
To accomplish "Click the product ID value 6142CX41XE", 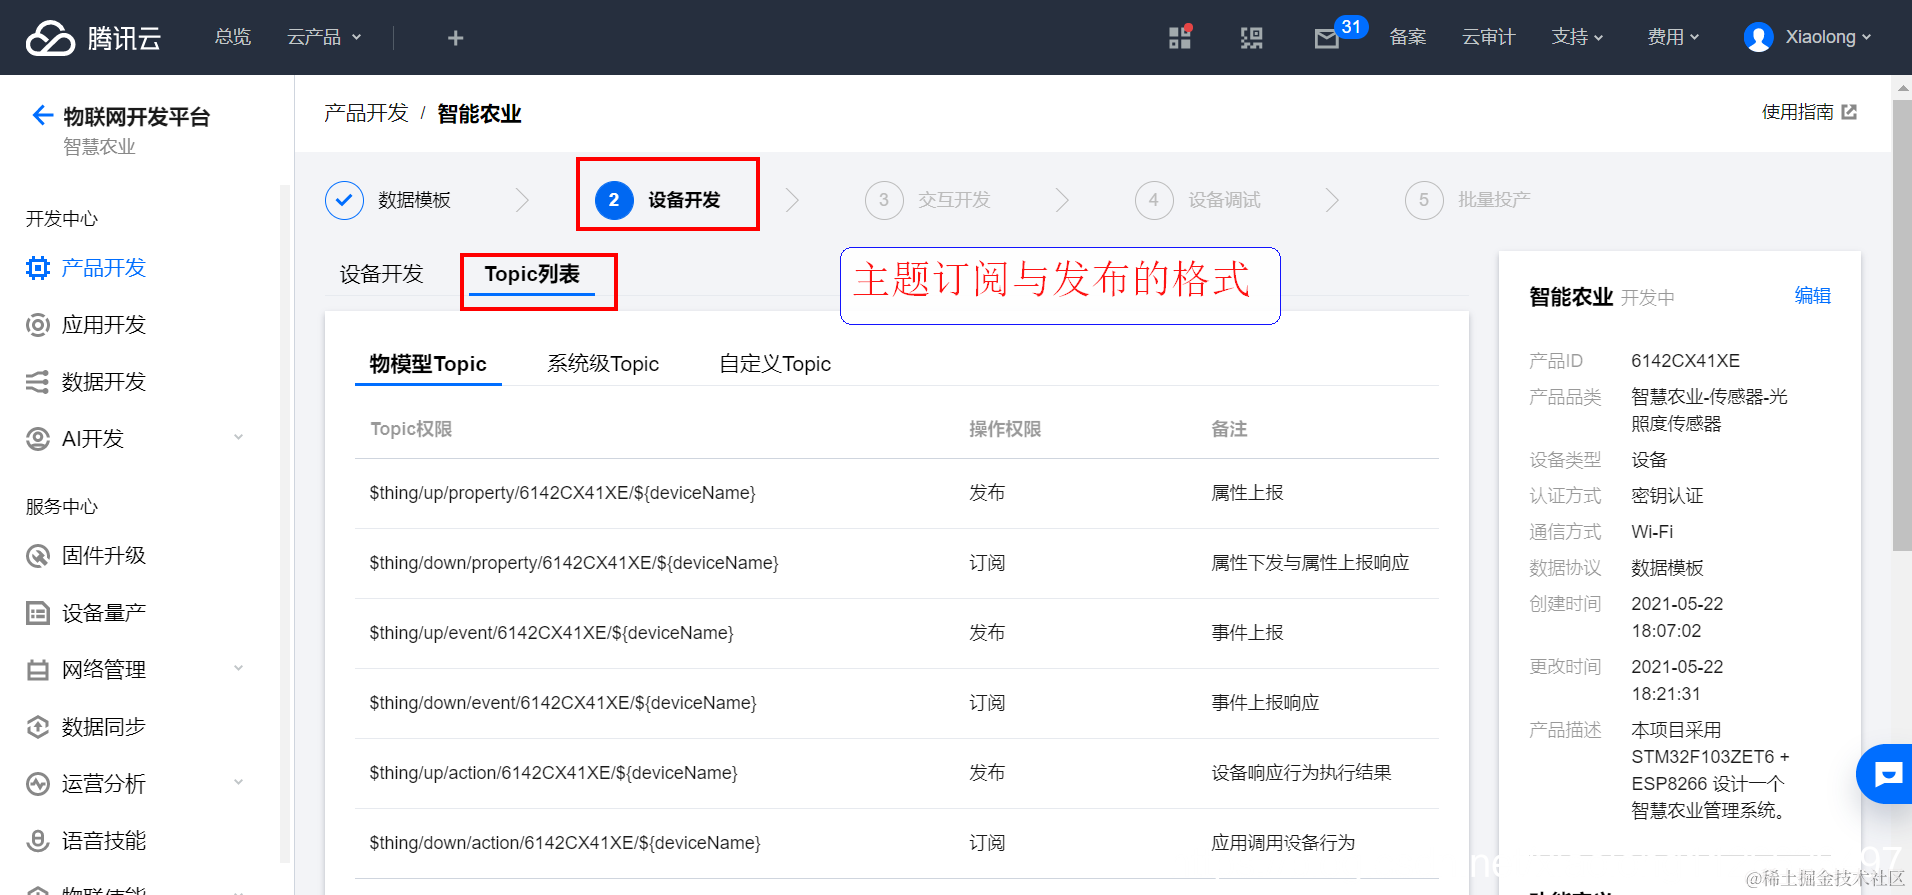I will coord(1685,361).
